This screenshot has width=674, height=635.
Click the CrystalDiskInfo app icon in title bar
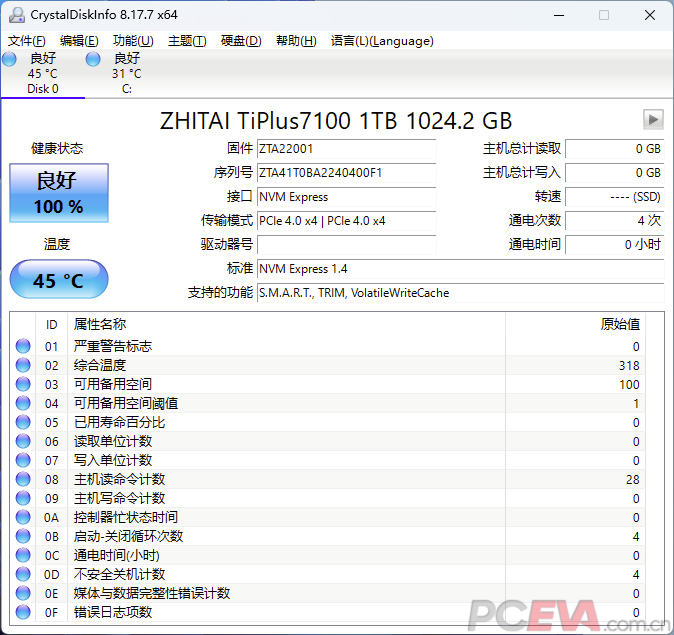point(17,15)
